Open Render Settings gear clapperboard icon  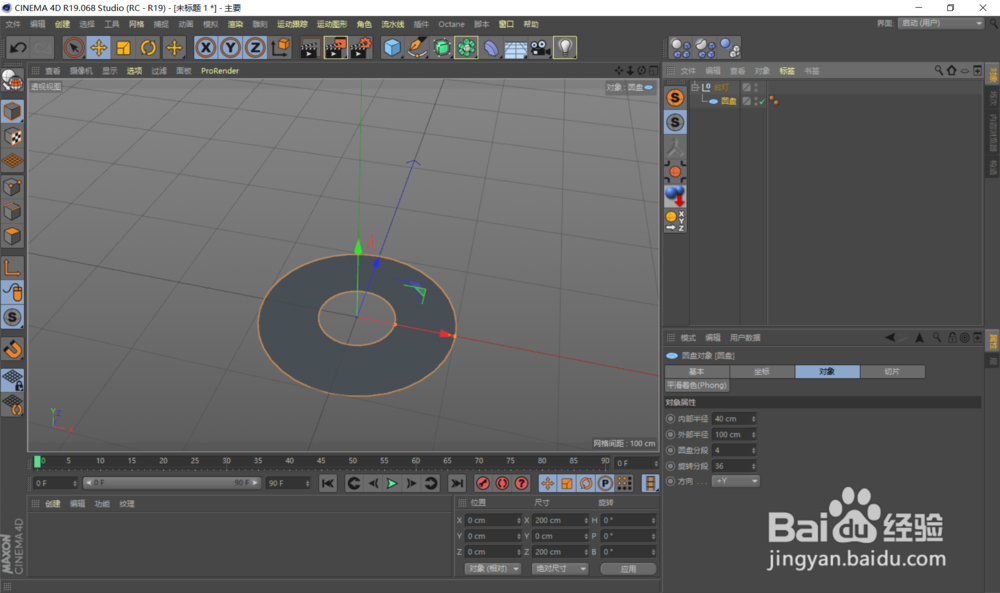pos(361,48)
